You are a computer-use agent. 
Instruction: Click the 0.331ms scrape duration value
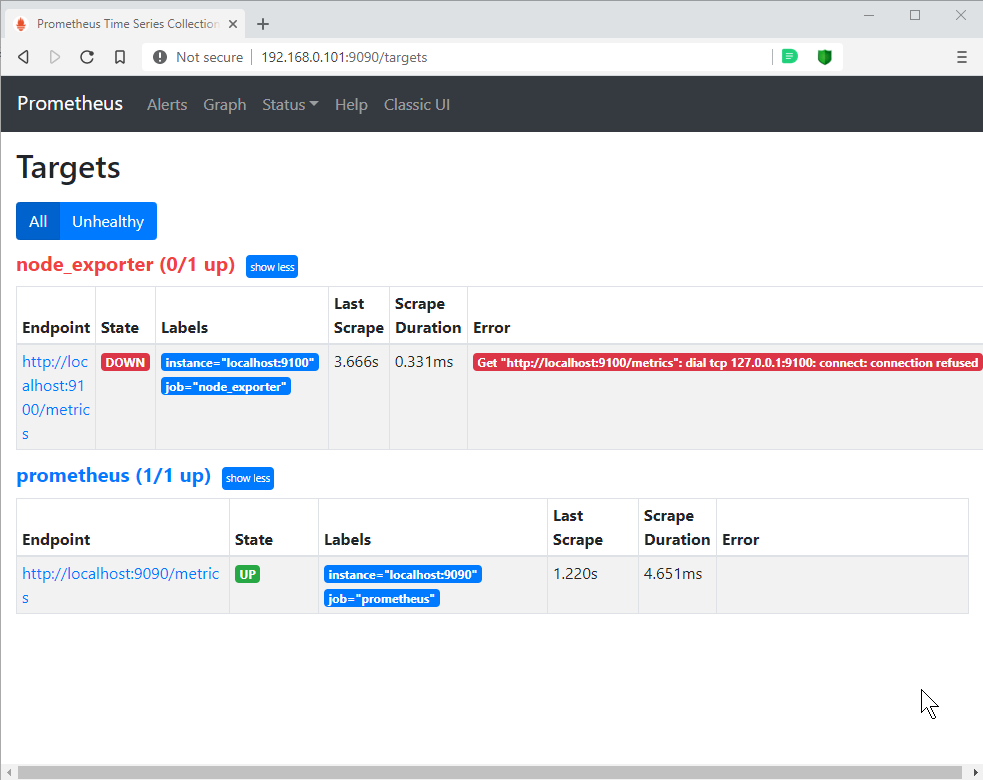point(424,362)
